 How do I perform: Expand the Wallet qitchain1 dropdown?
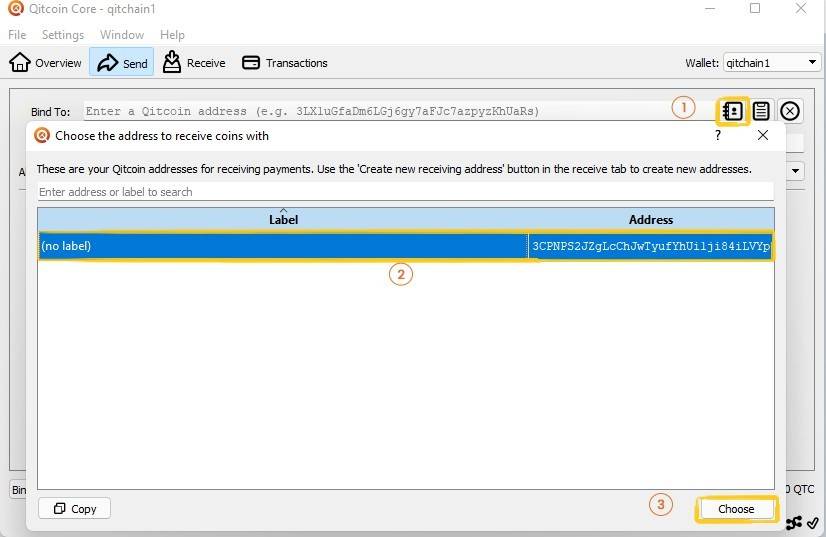pyautogui.click(x=772, y=63)
